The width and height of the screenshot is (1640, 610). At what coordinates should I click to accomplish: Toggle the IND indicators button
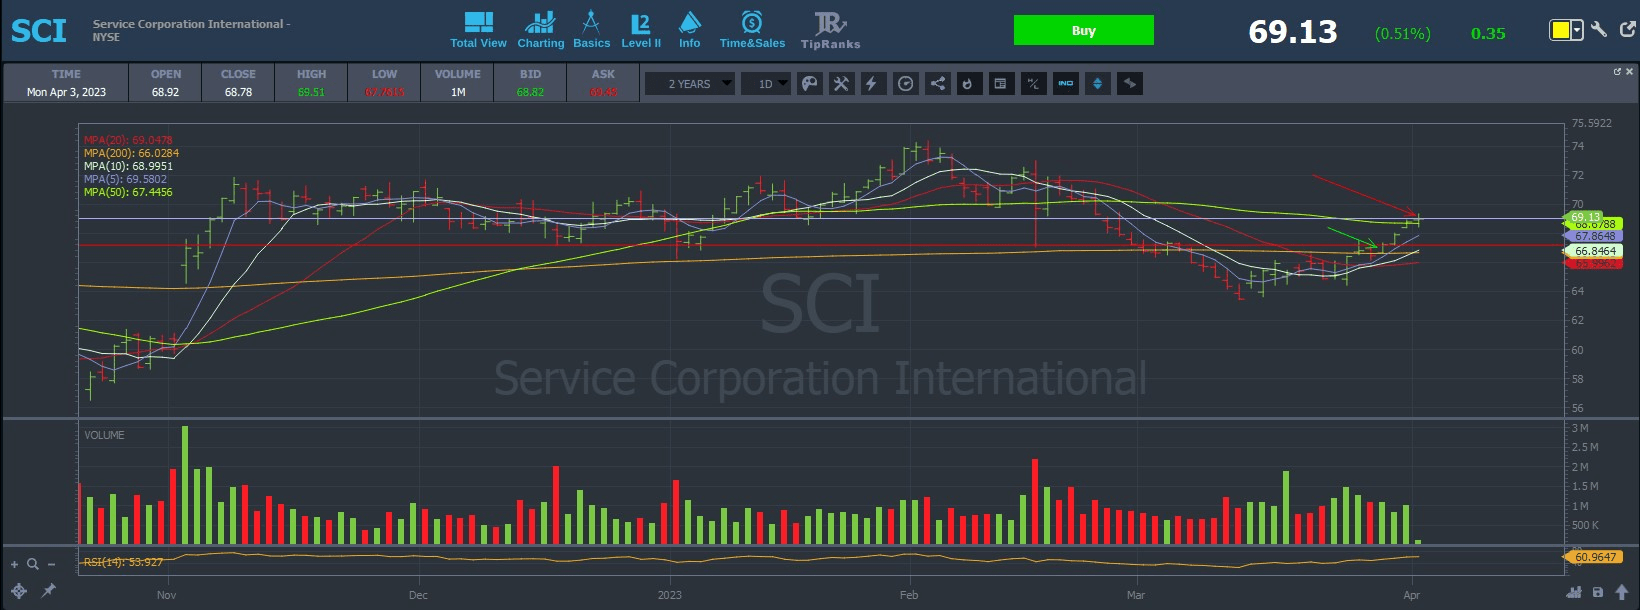(1065, 84)
